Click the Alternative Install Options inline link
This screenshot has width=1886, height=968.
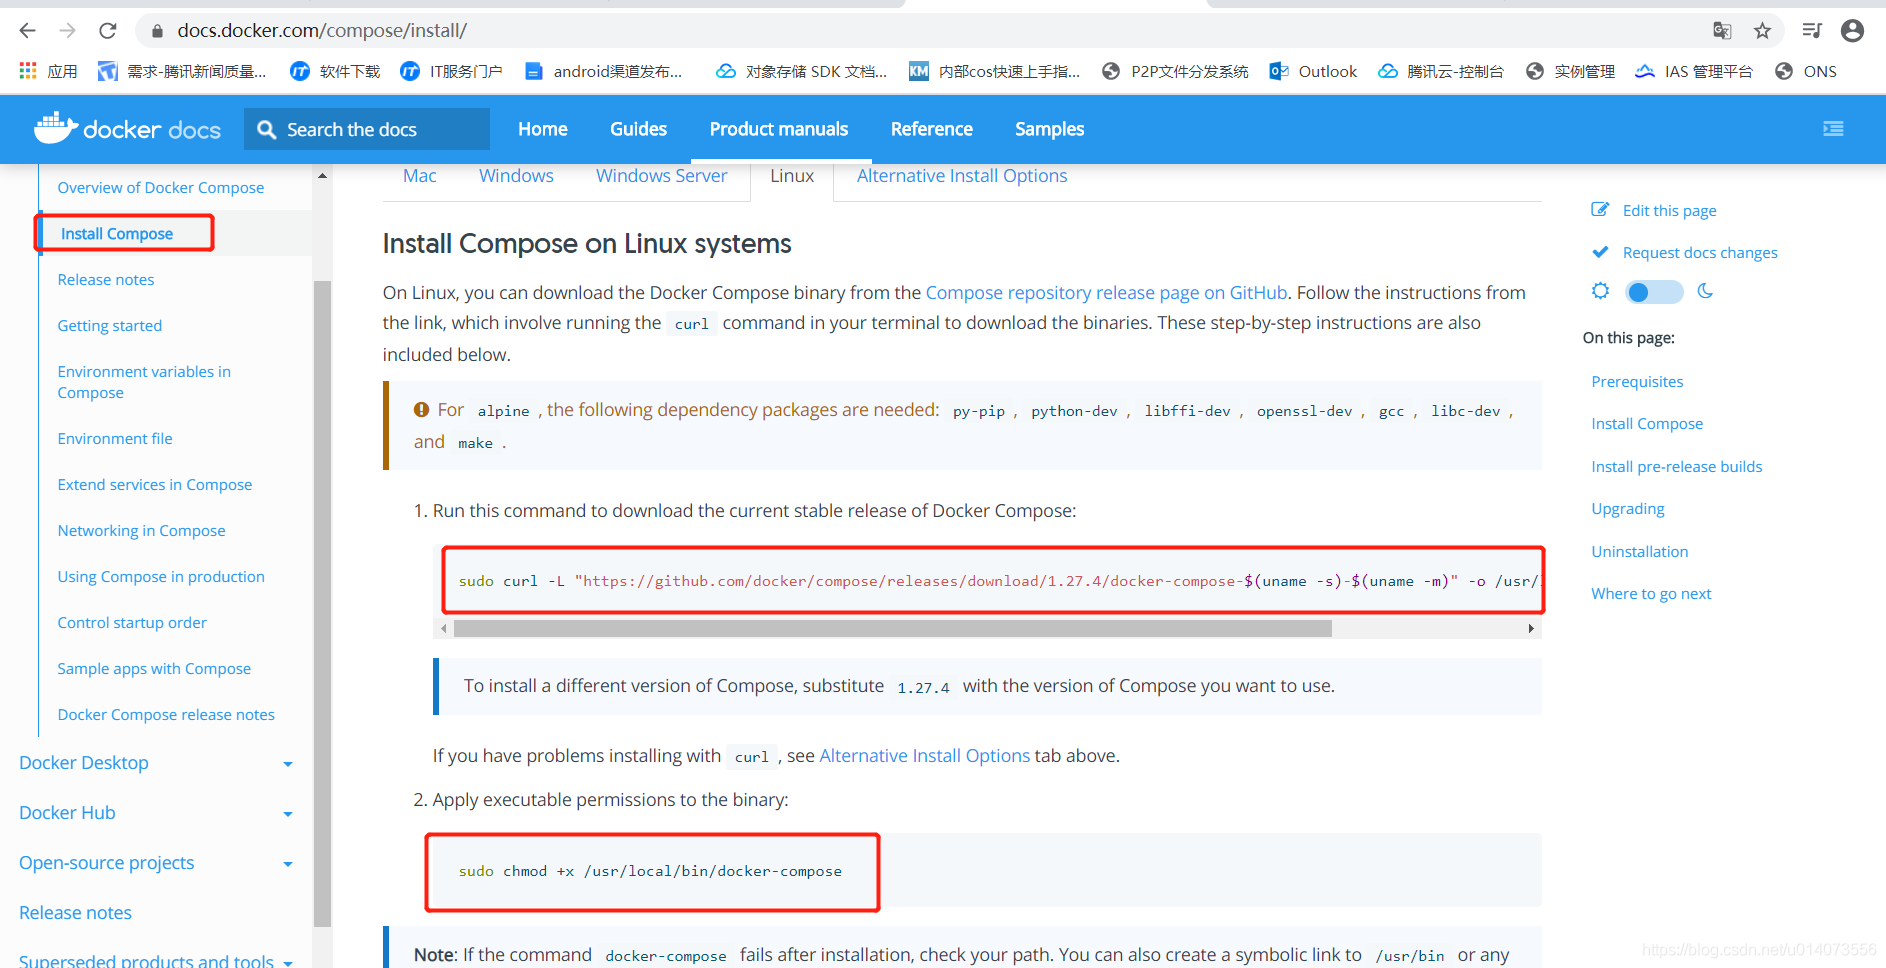(924, 756)
